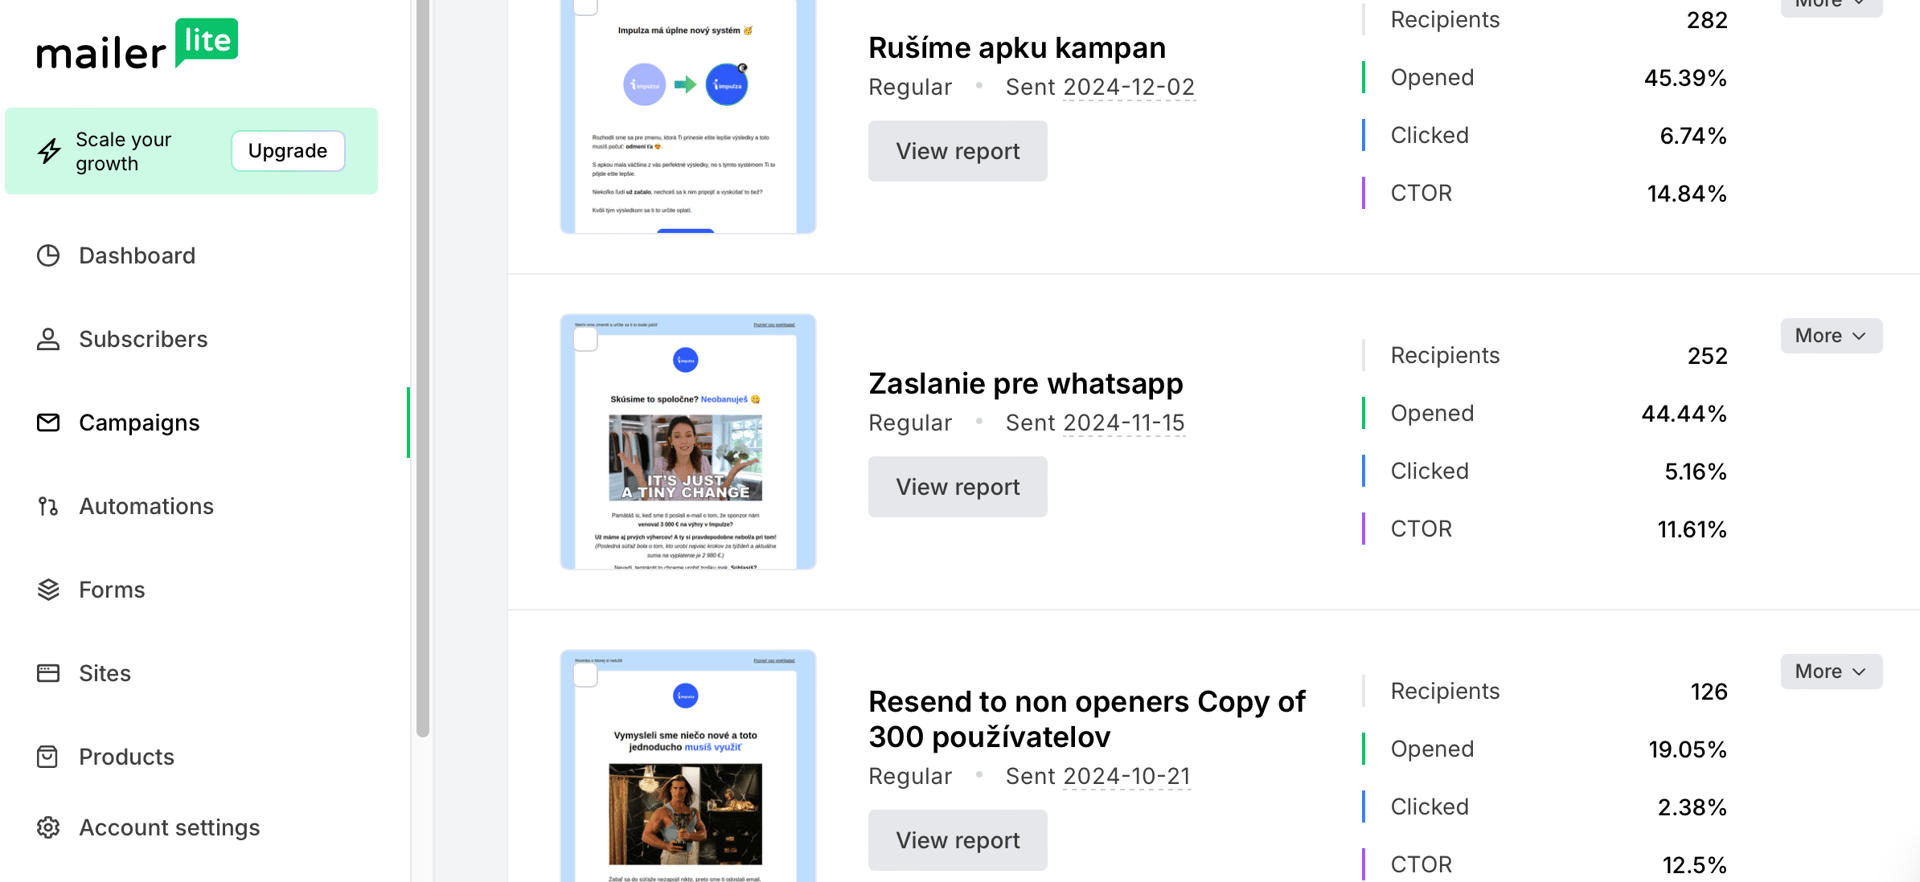Image resolution: width=1920 pixels, height=882 pixels.
Task: Click the 126 recipients count
Action: 1709,692
